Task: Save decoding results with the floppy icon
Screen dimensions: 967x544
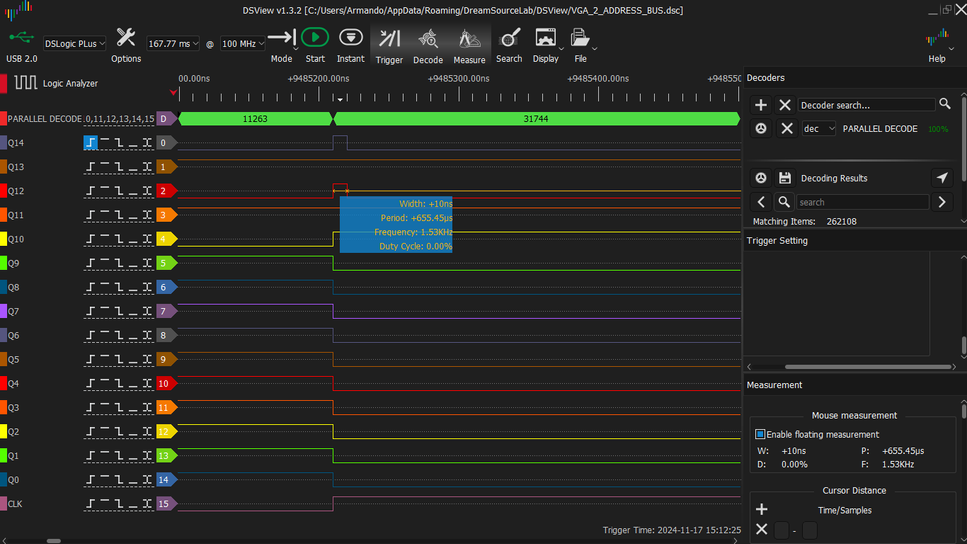Action: (785, 178)
